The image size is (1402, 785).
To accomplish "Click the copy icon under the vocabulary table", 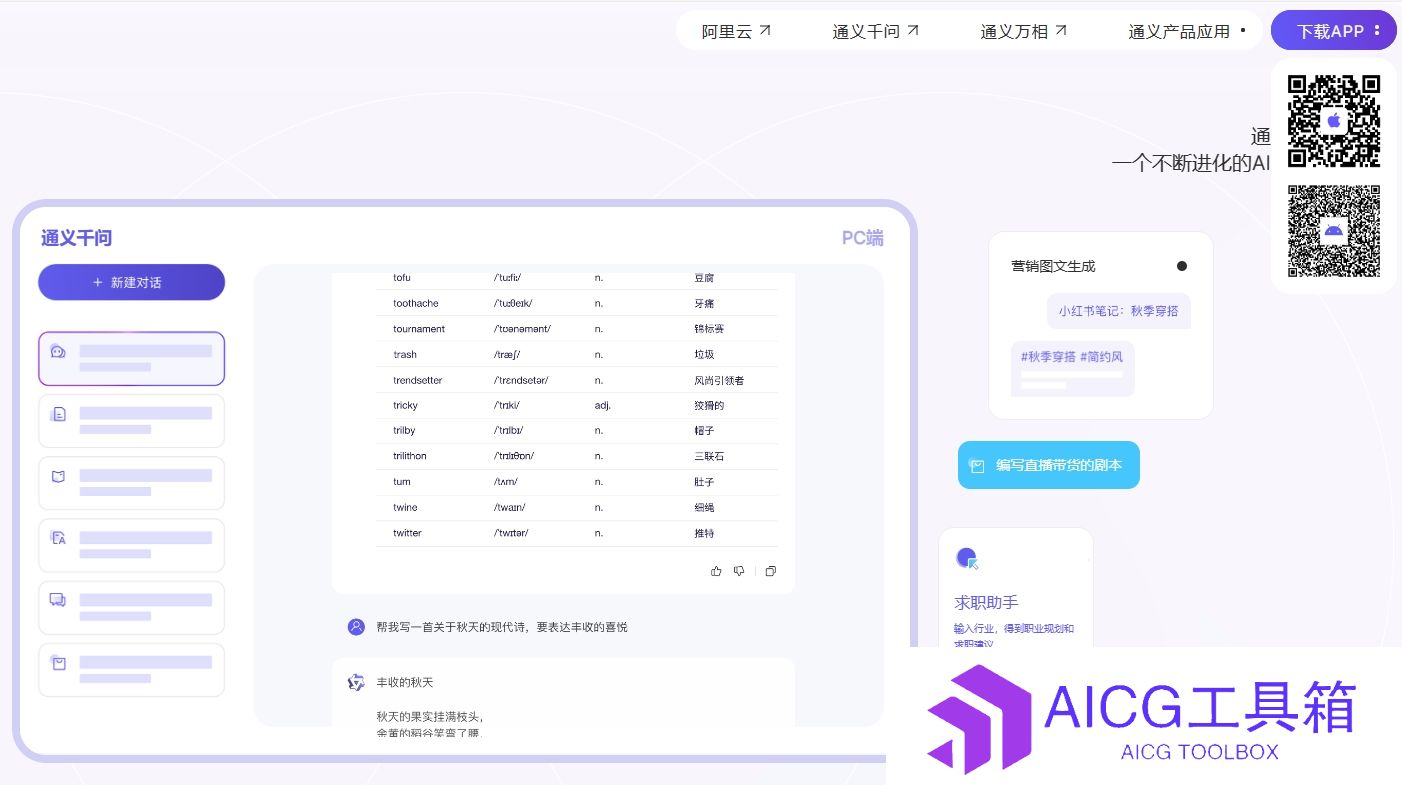I will tap(770, 571).
